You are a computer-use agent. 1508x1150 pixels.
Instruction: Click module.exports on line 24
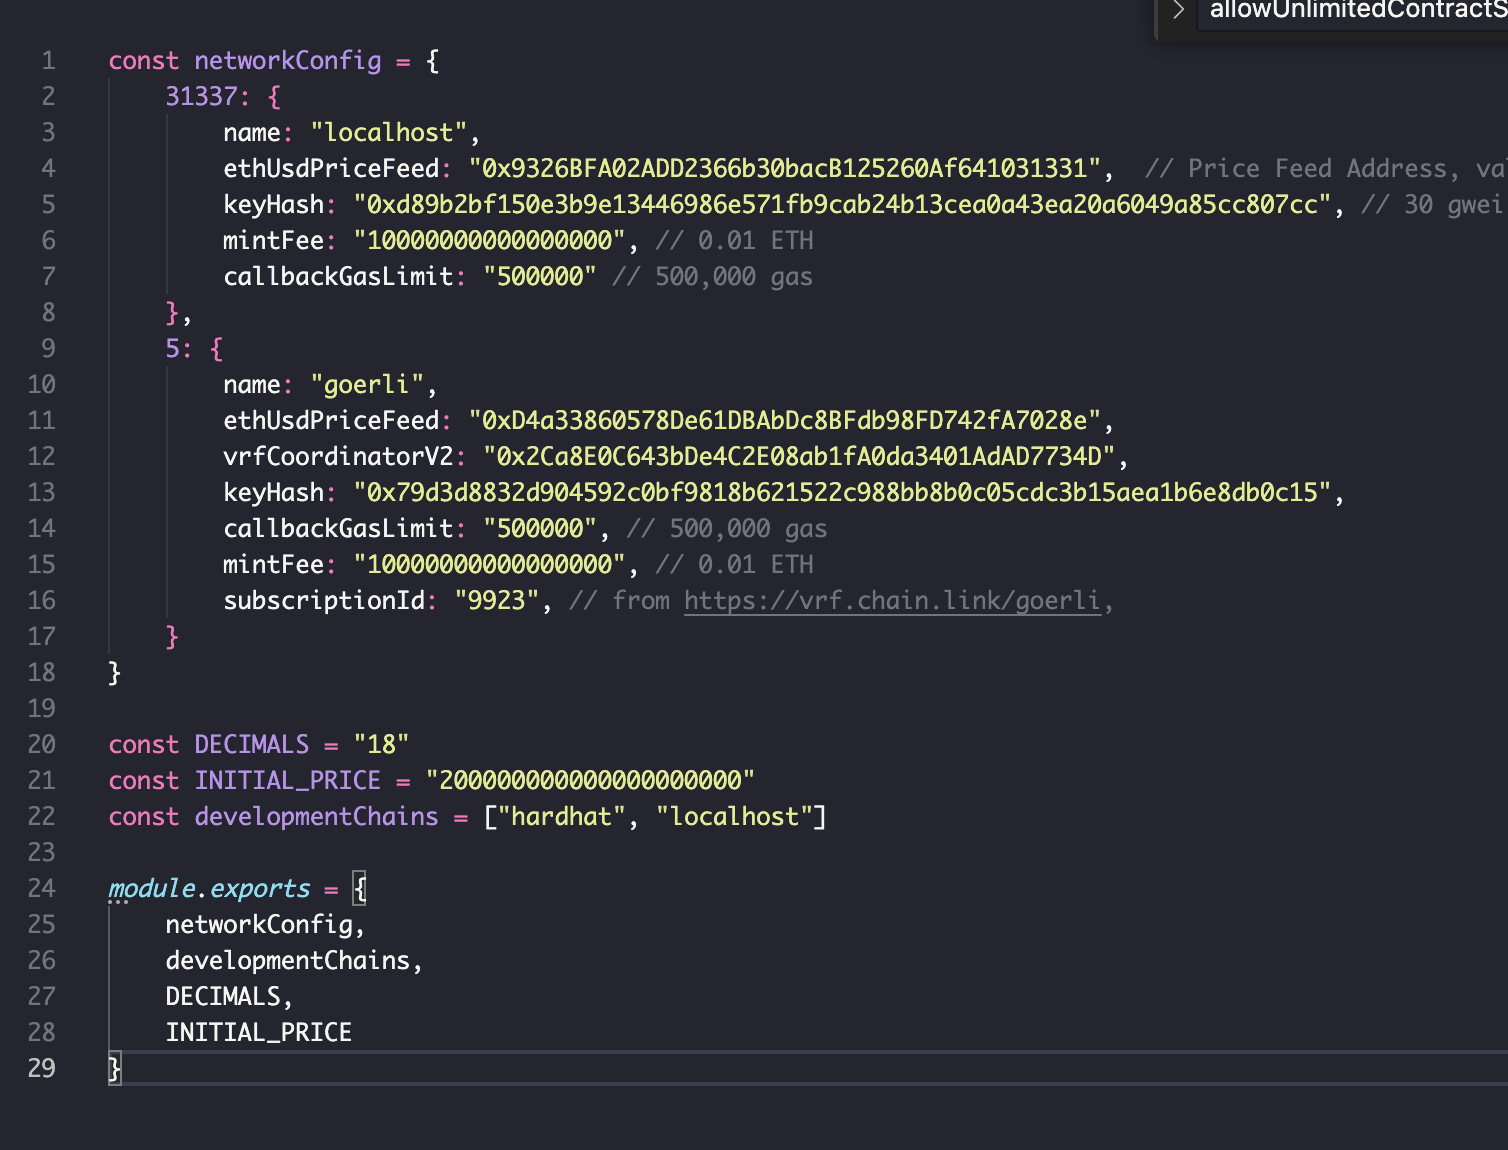coord(209,889)
